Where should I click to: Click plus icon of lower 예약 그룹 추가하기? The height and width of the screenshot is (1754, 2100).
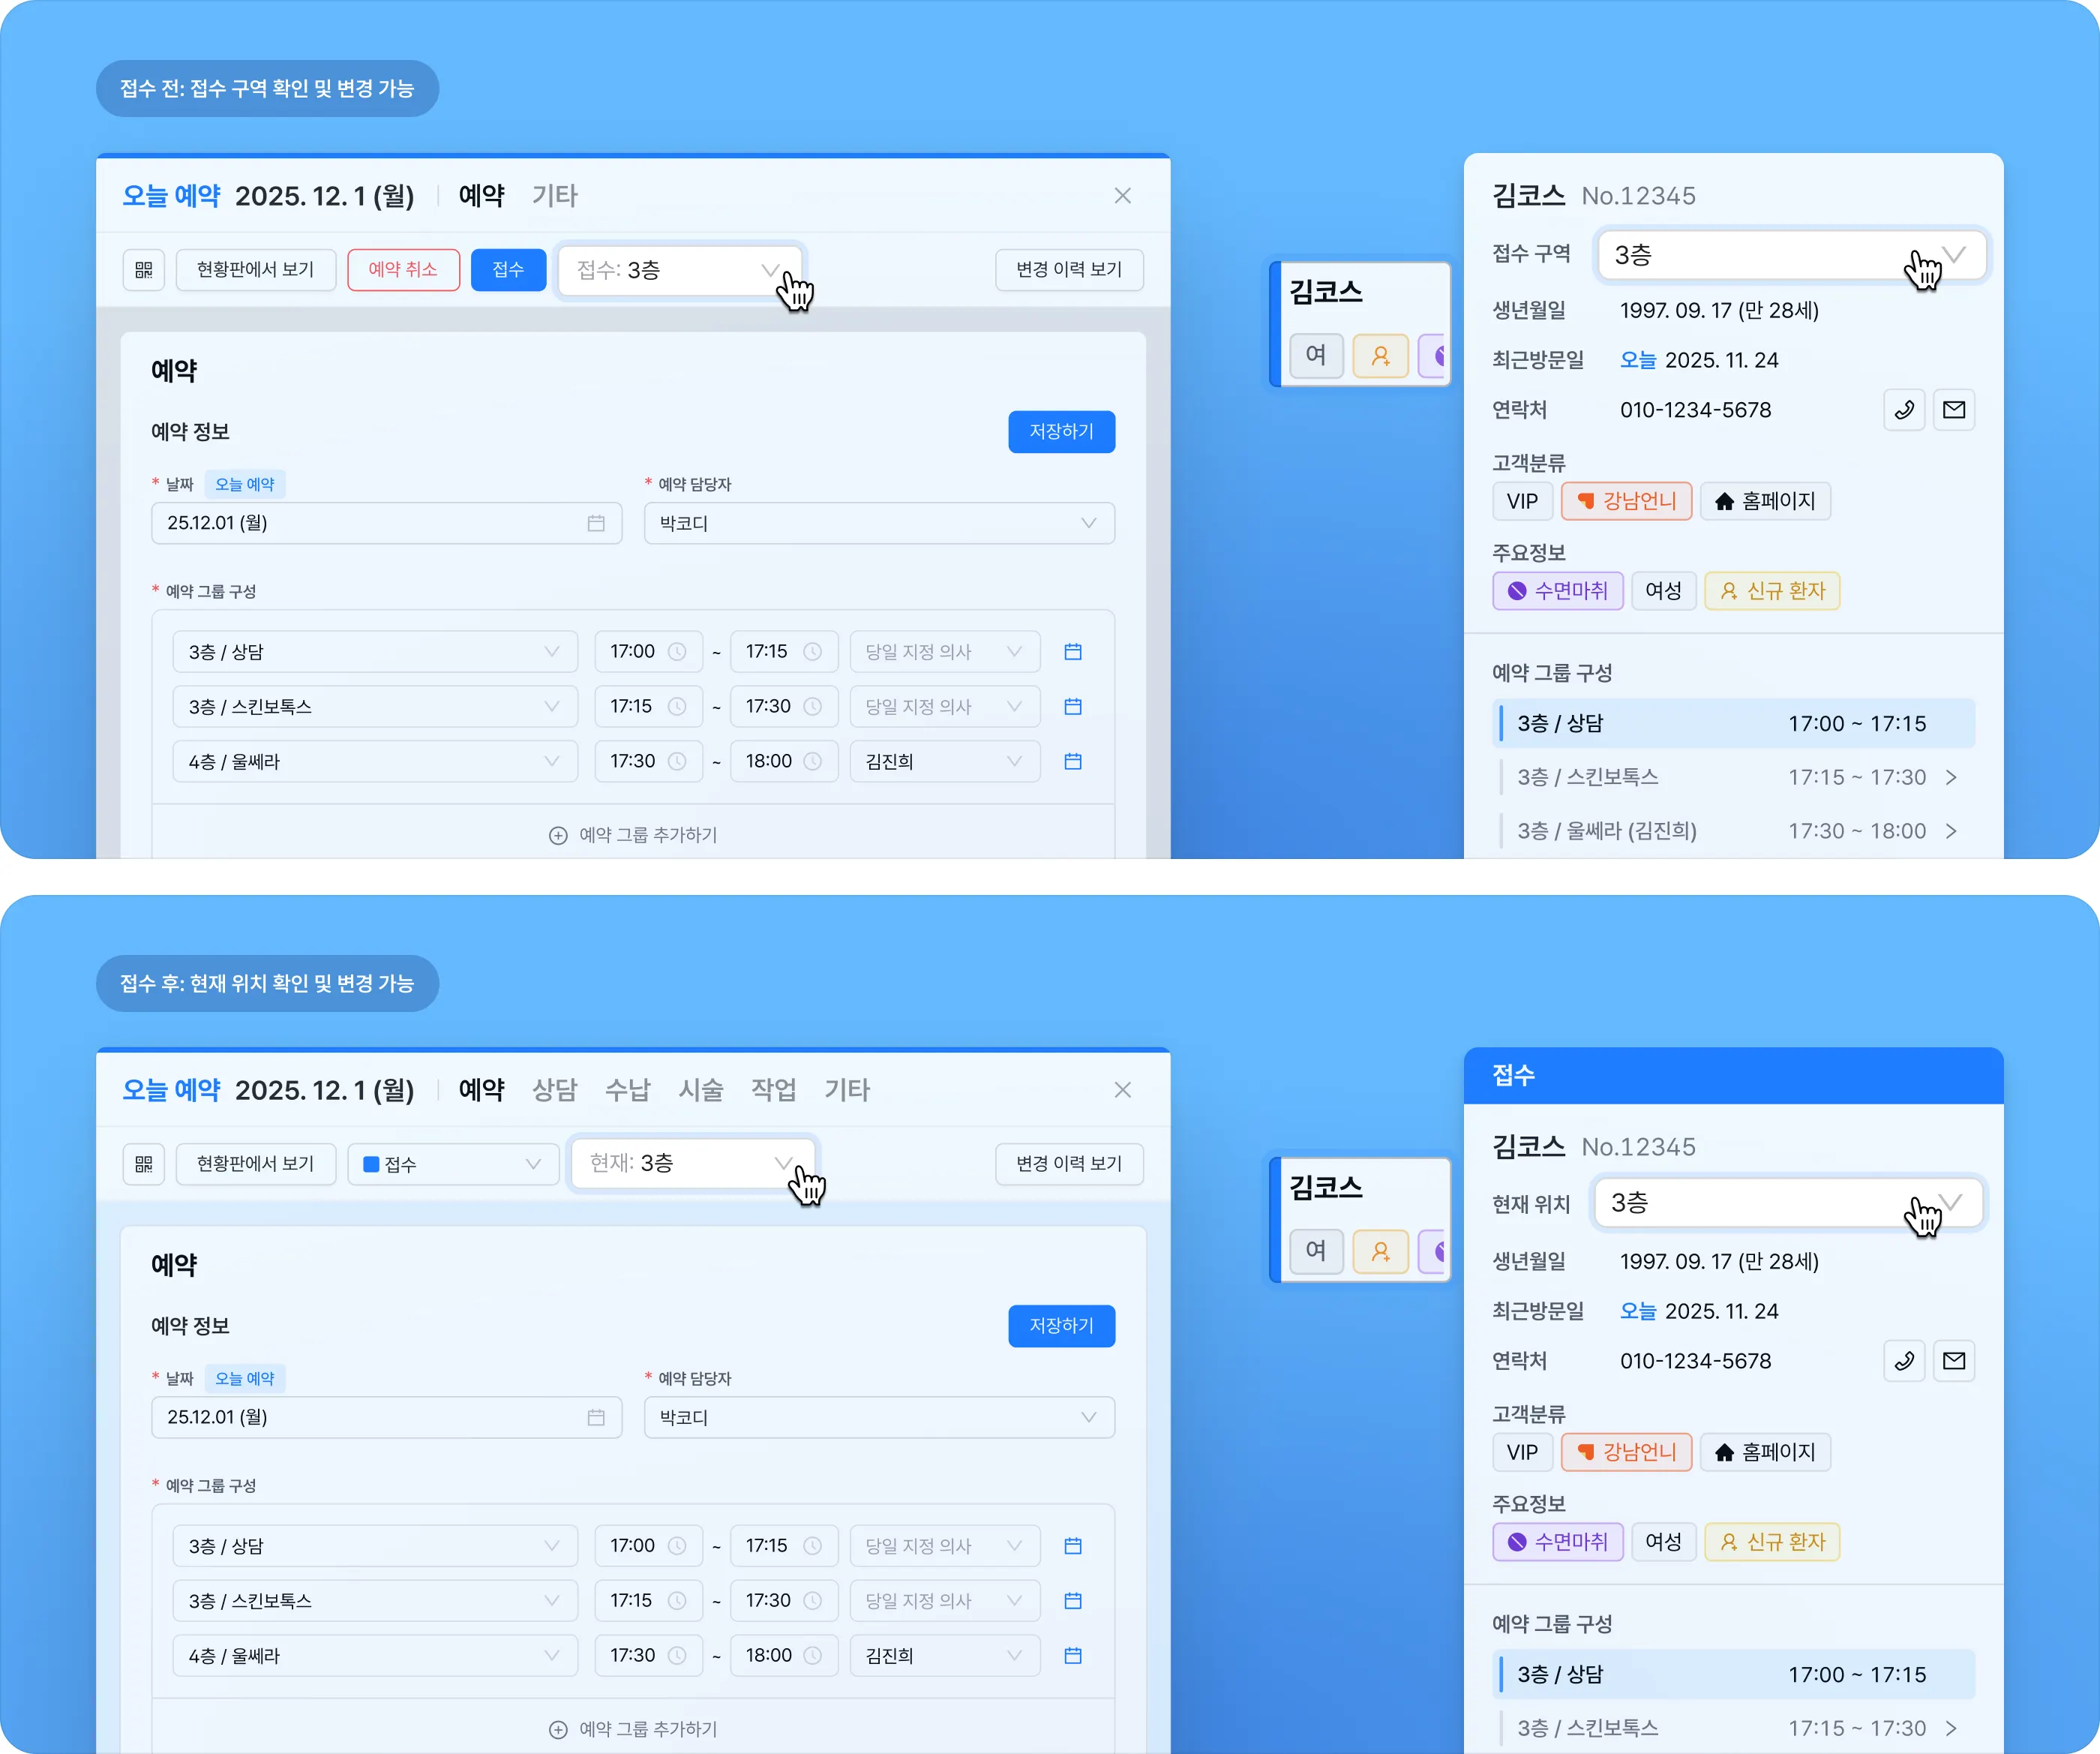click(558, 1730)
